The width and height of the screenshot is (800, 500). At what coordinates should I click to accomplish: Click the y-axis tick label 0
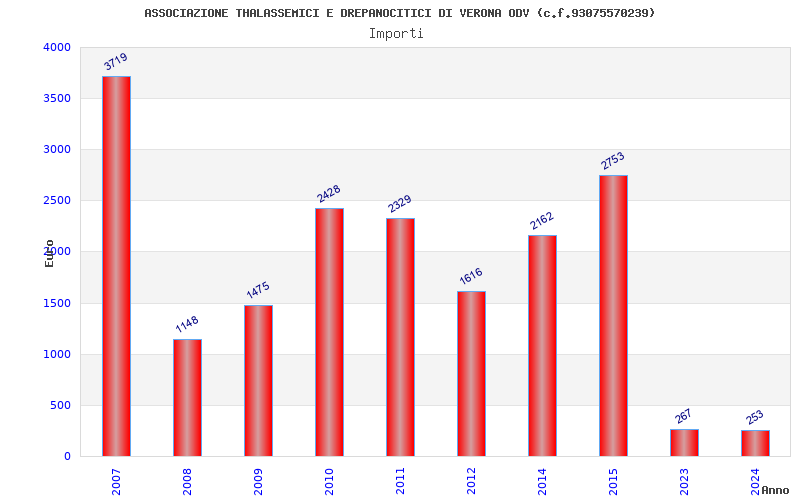(x=67, y=457)
